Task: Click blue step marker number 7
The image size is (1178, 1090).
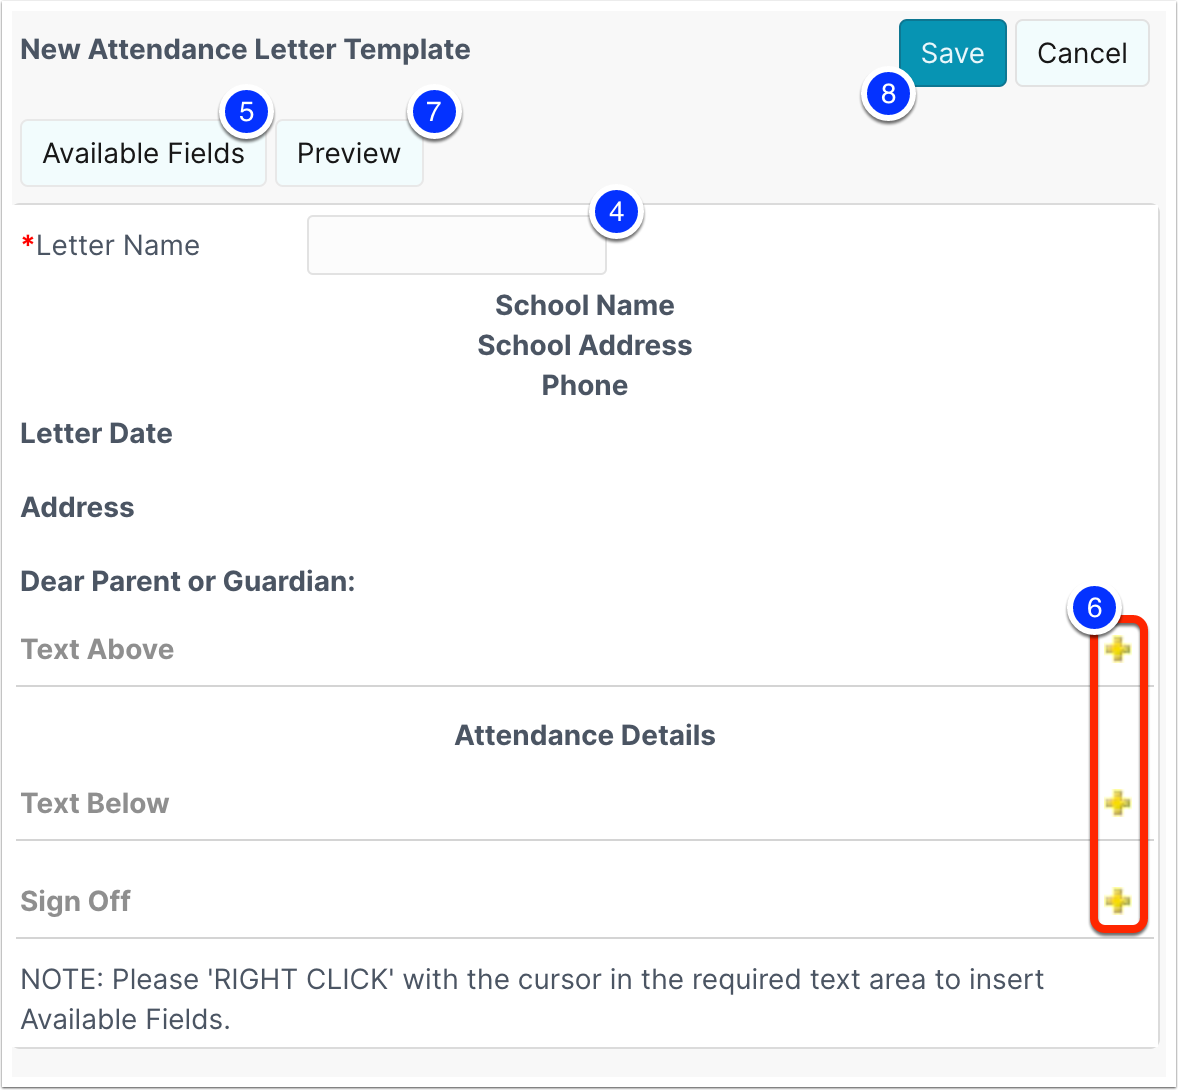Action: click(433, 112)
